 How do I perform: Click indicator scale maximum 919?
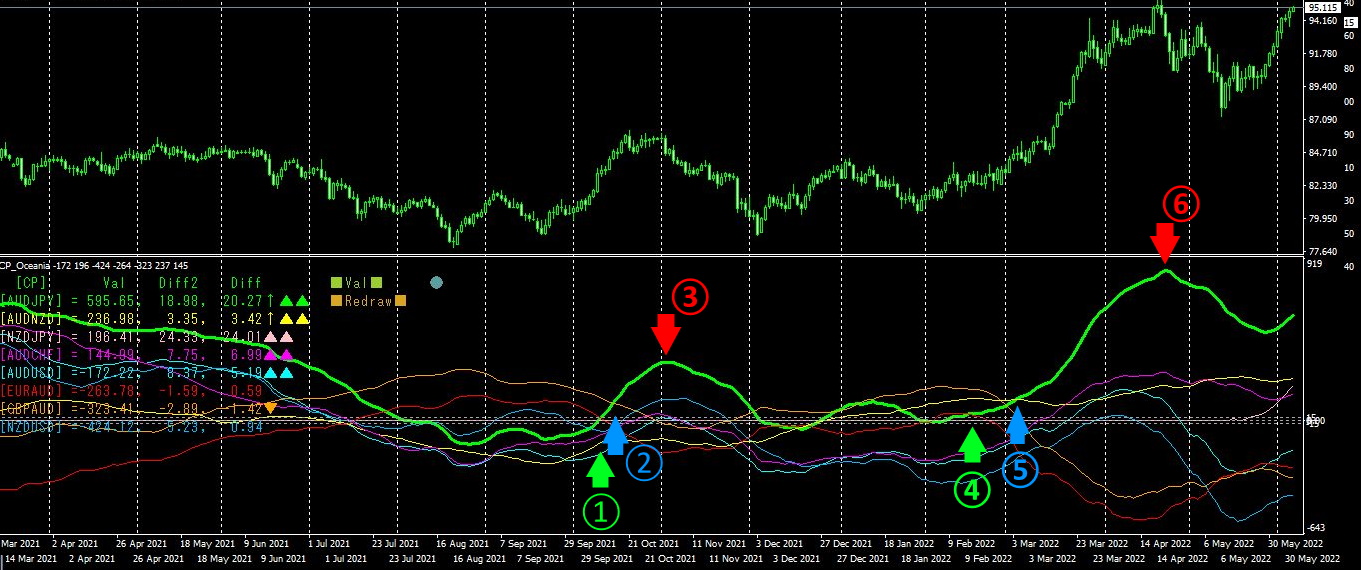pos(1315,264)
